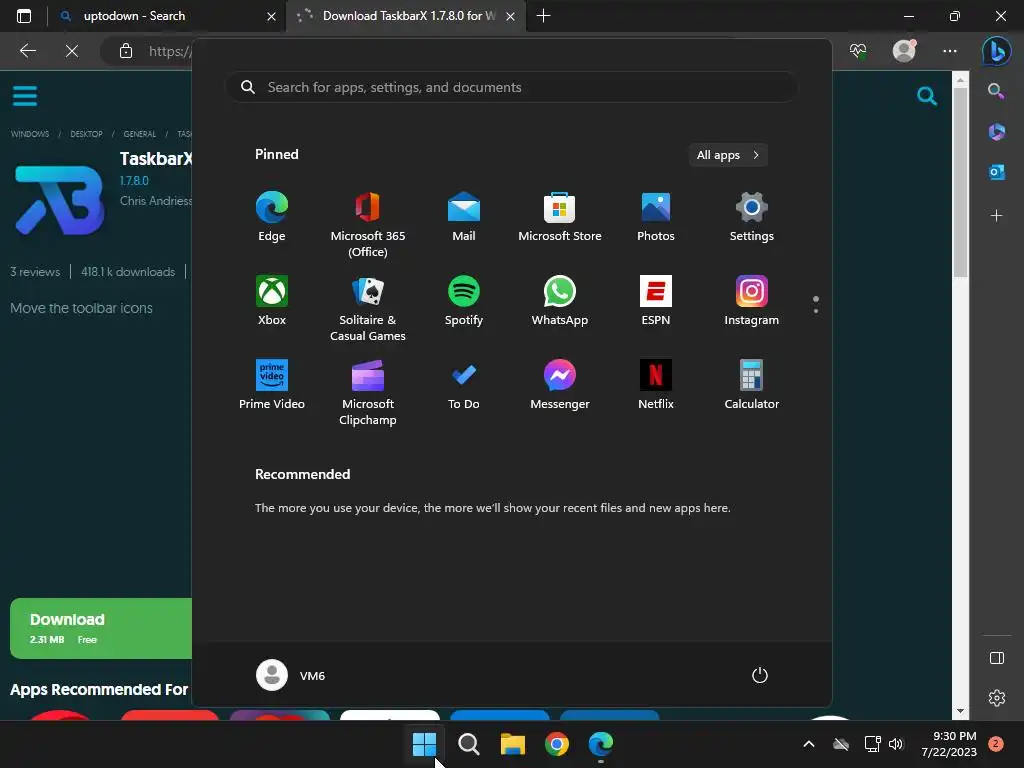Viewport: 1024px width, 768px height.
Task: Open Edge Settings and more menu
Action: pyautogui.click(x=950, y=51)
